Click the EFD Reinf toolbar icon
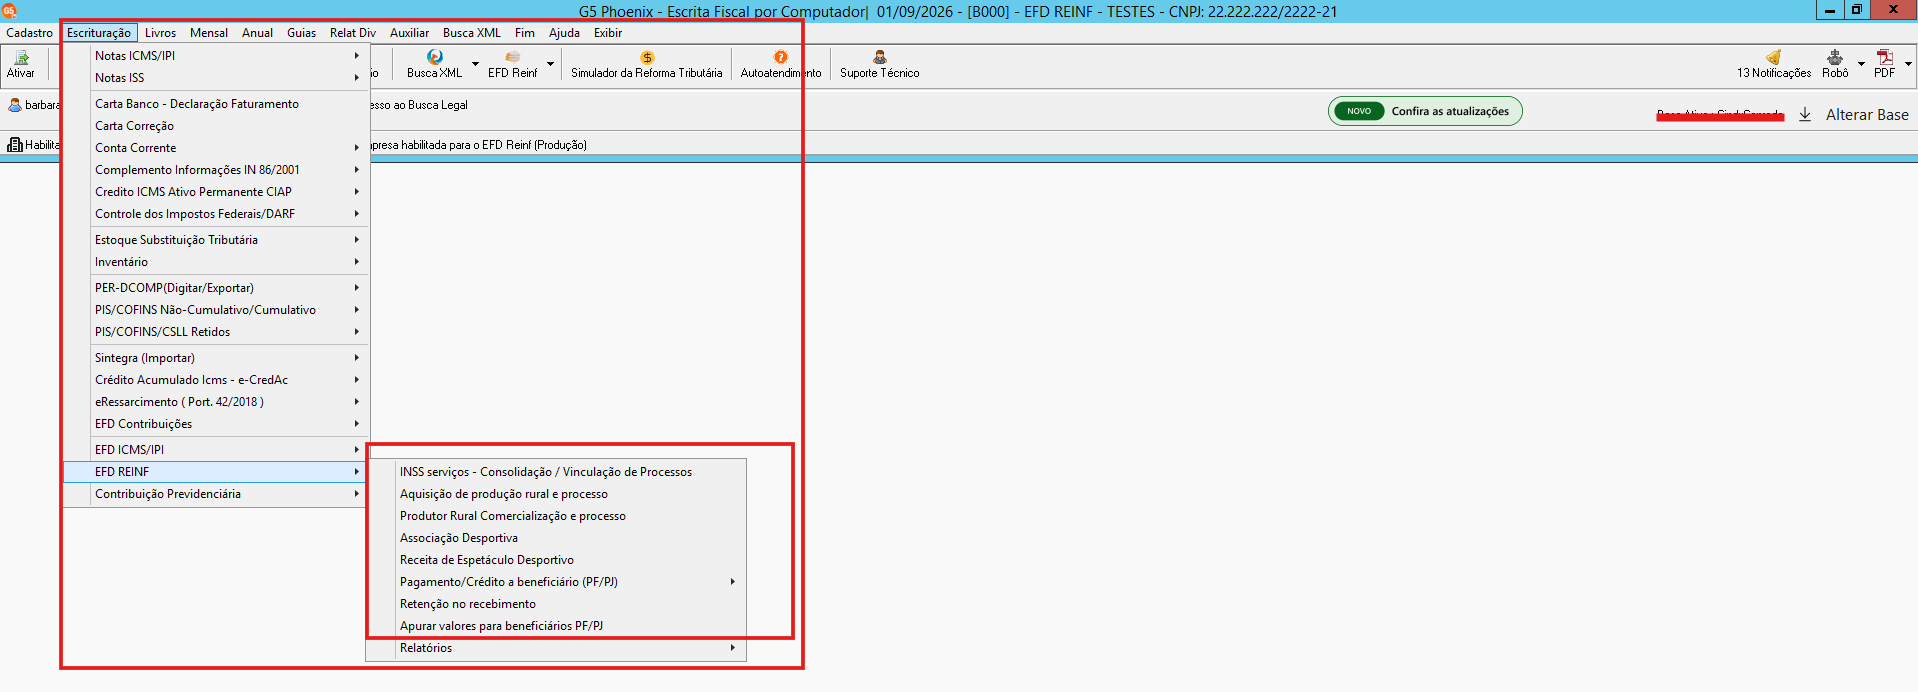 pyautogui.click(x=512, y=57)
